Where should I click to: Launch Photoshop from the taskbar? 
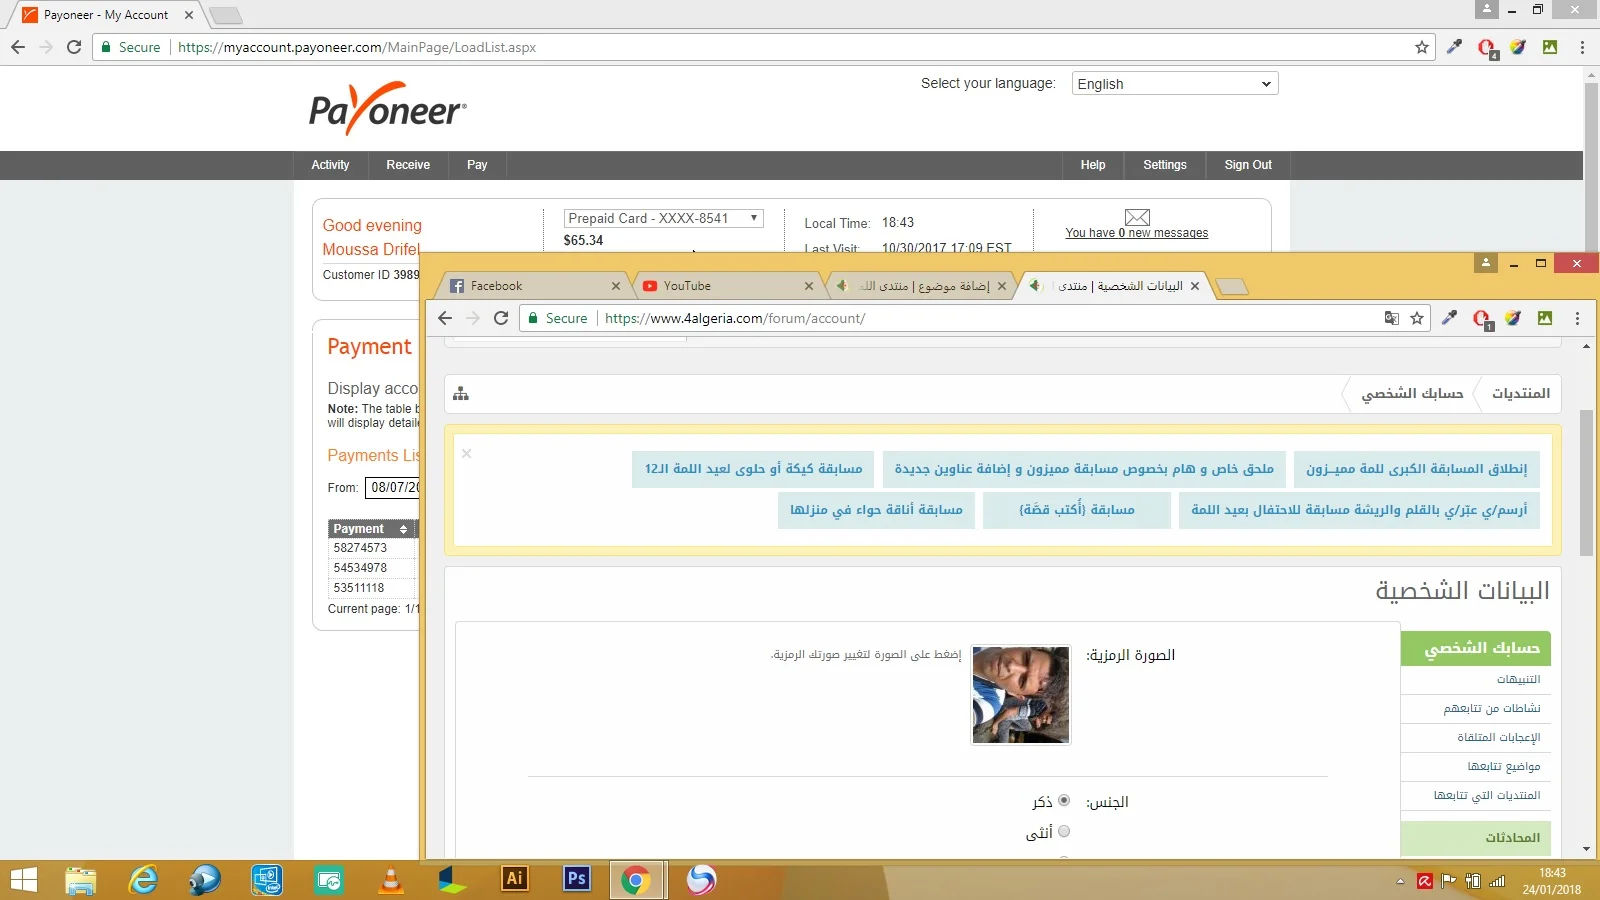pos(576,879)
